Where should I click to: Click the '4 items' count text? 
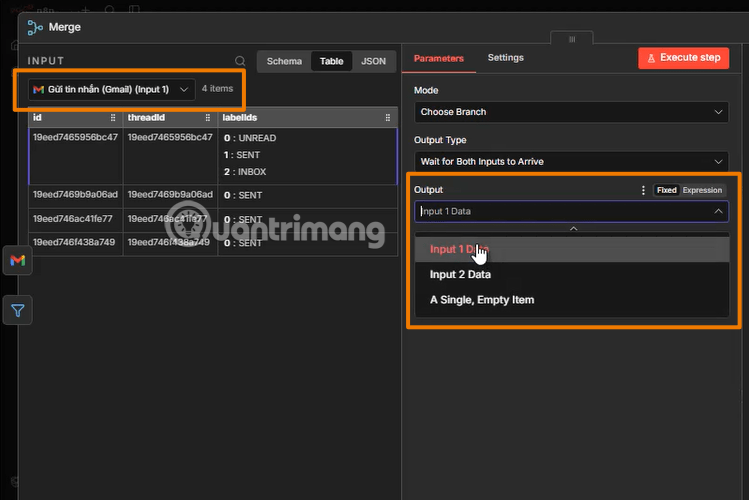point(217,88)
